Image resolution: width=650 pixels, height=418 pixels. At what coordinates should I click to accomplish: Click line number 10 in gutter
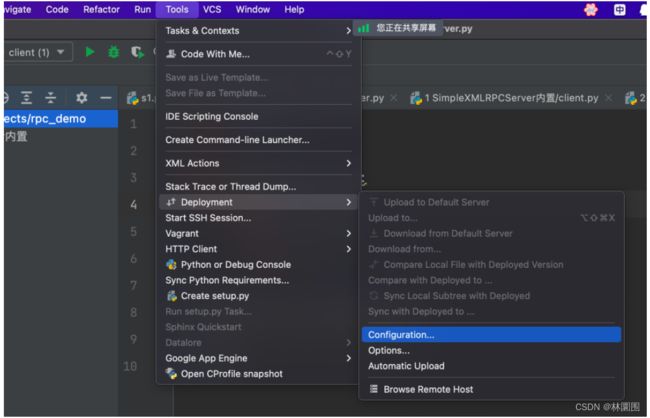pos(130,366)
